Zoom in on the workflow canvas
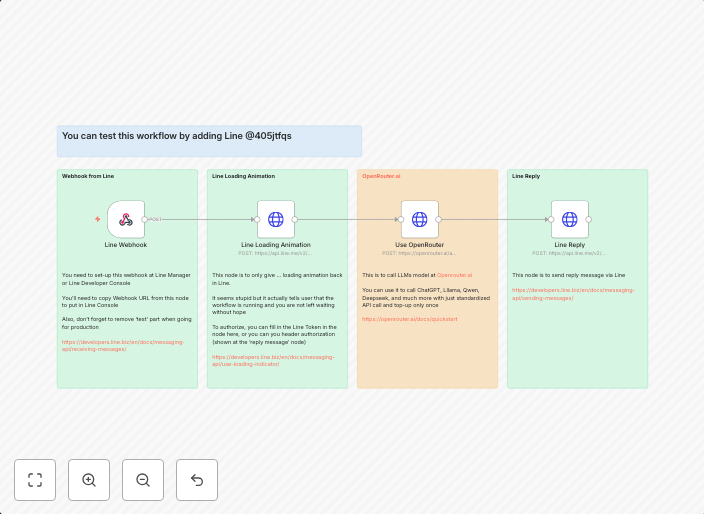 pyautogui.click(x=89, y=480)
